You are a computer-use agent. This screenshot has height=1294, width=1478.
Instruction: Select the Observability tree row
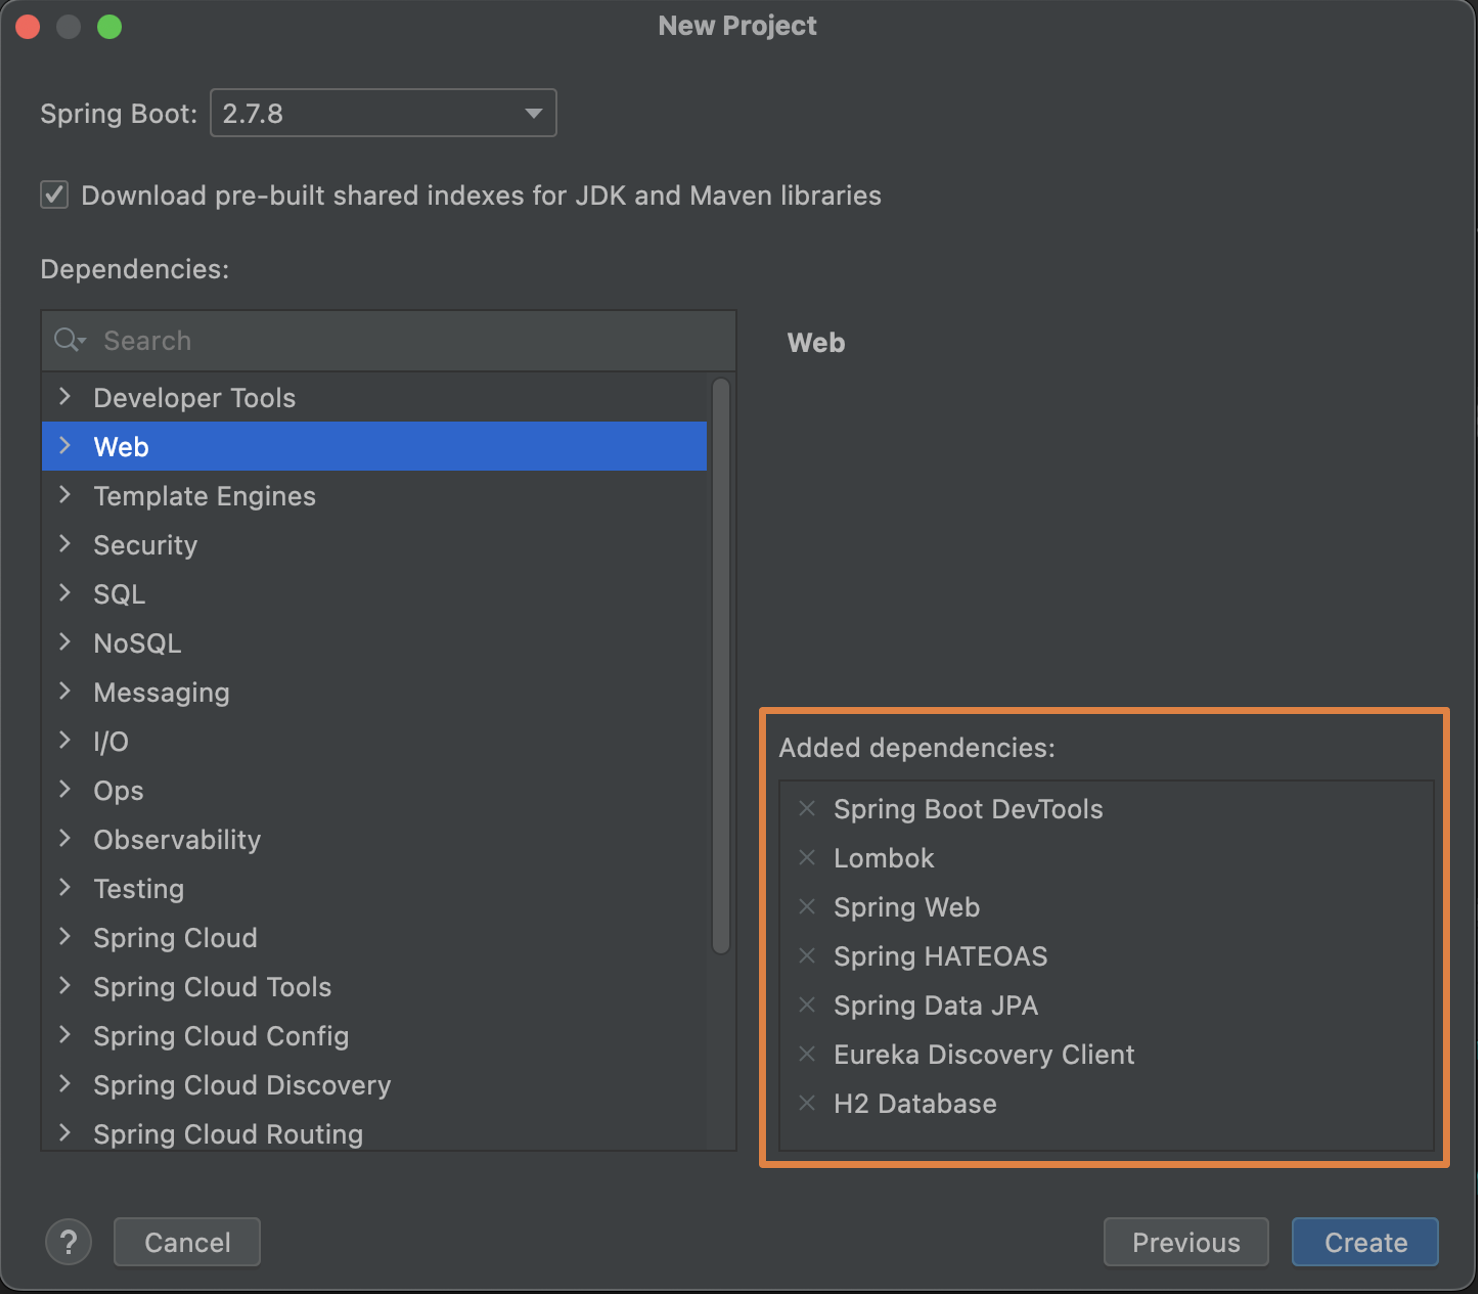point(374,838)
